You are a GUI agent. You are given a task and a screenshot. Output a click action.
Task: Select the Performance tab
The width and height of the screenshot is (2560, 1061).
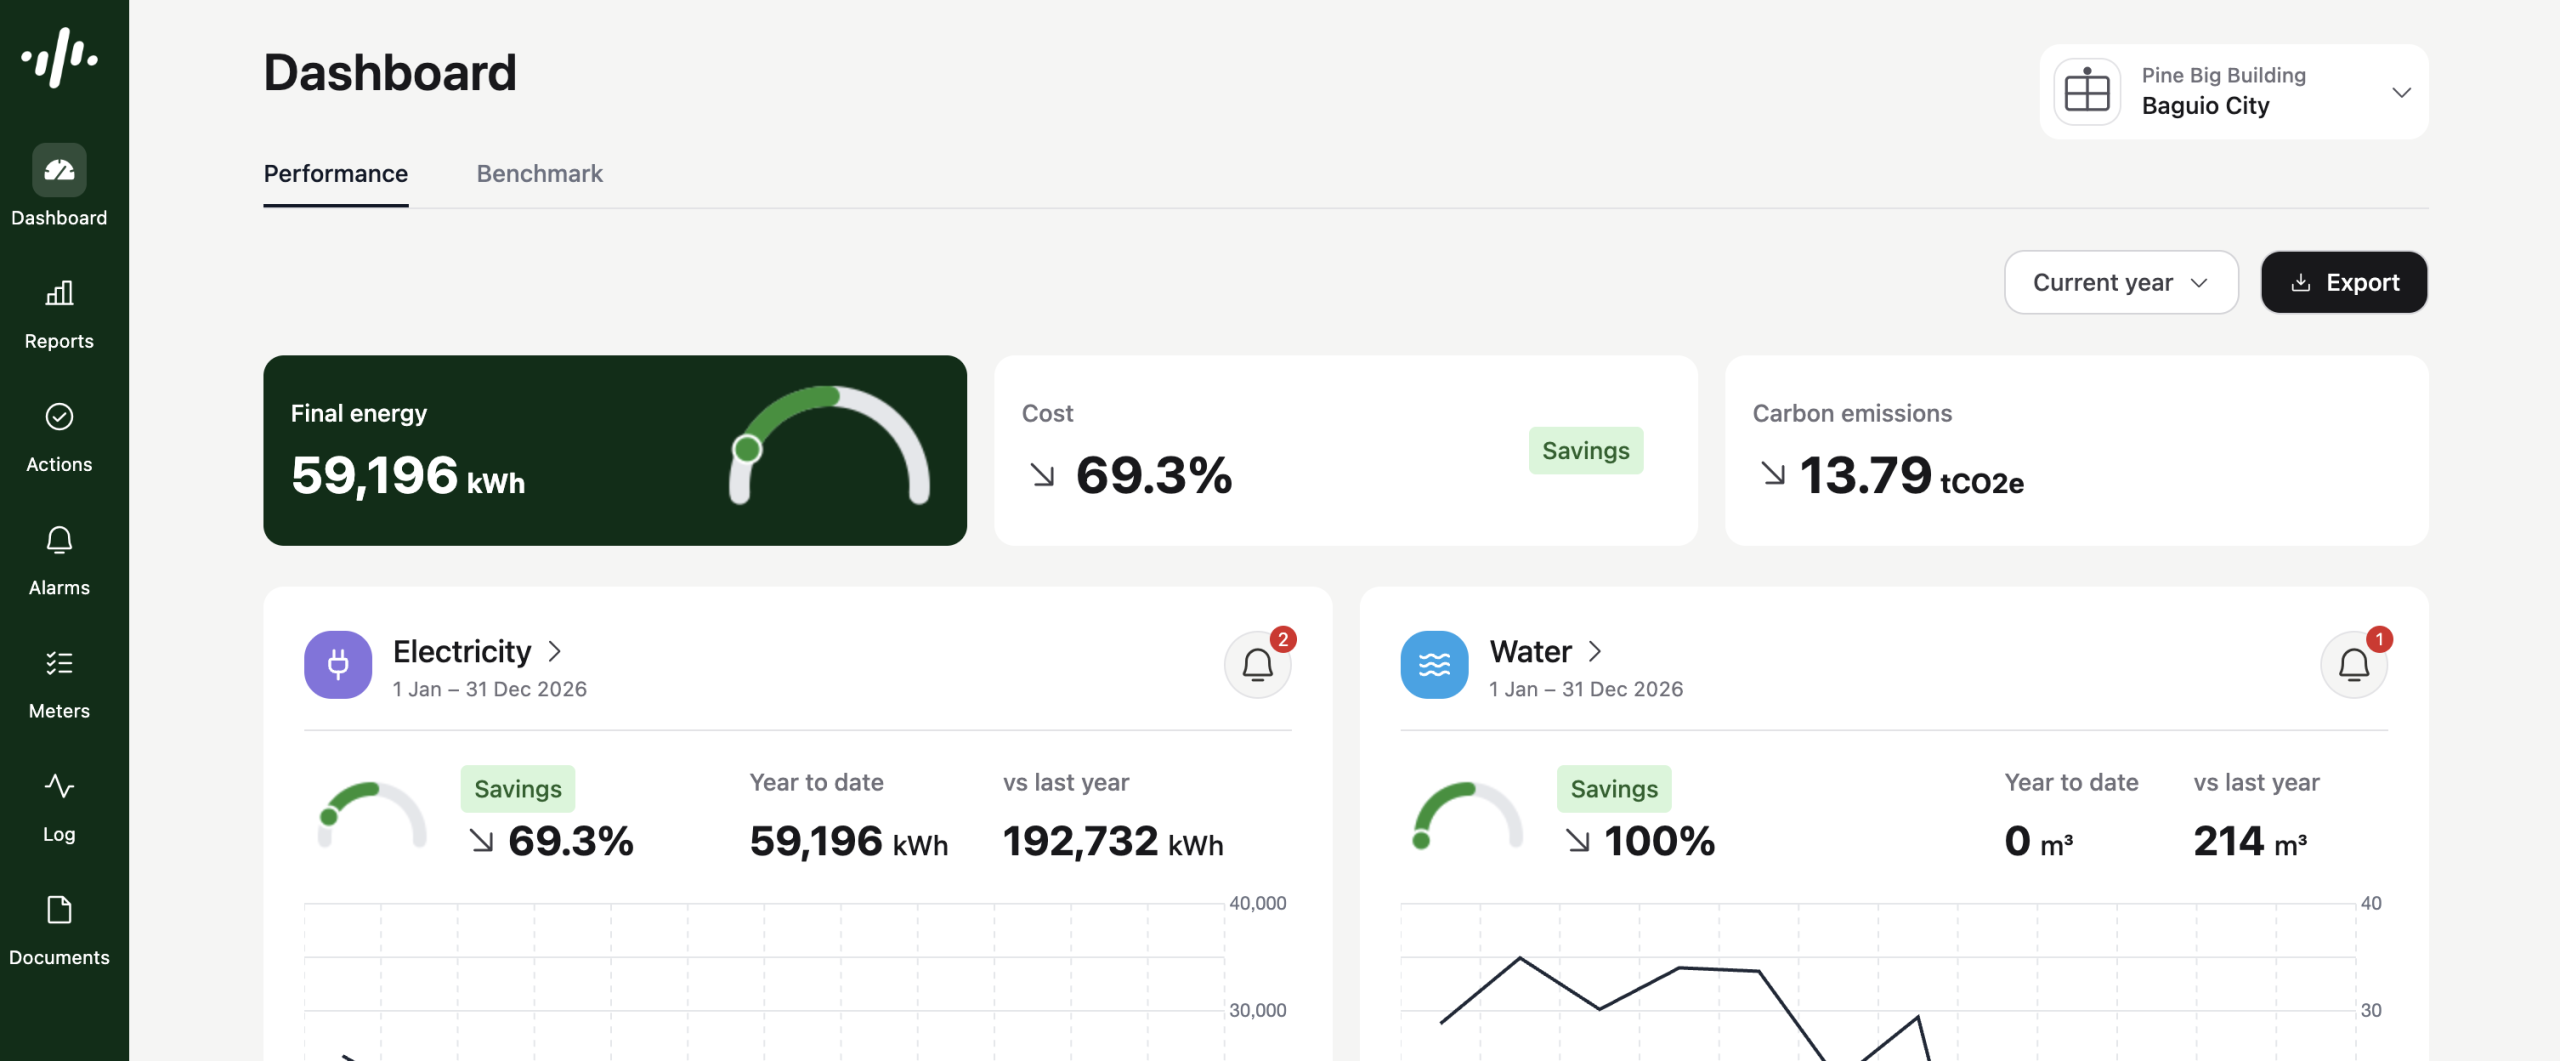pos(335,174)
